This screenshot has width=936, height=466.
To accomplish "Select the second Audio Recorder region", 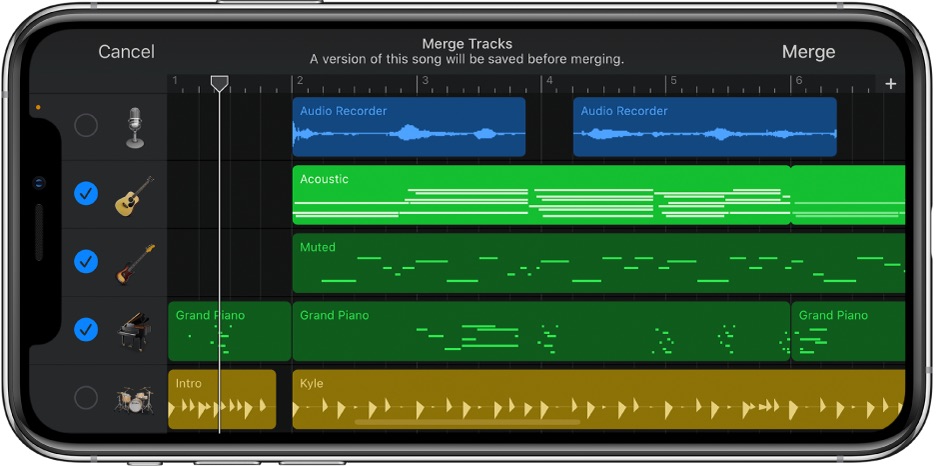I will 705,127.
